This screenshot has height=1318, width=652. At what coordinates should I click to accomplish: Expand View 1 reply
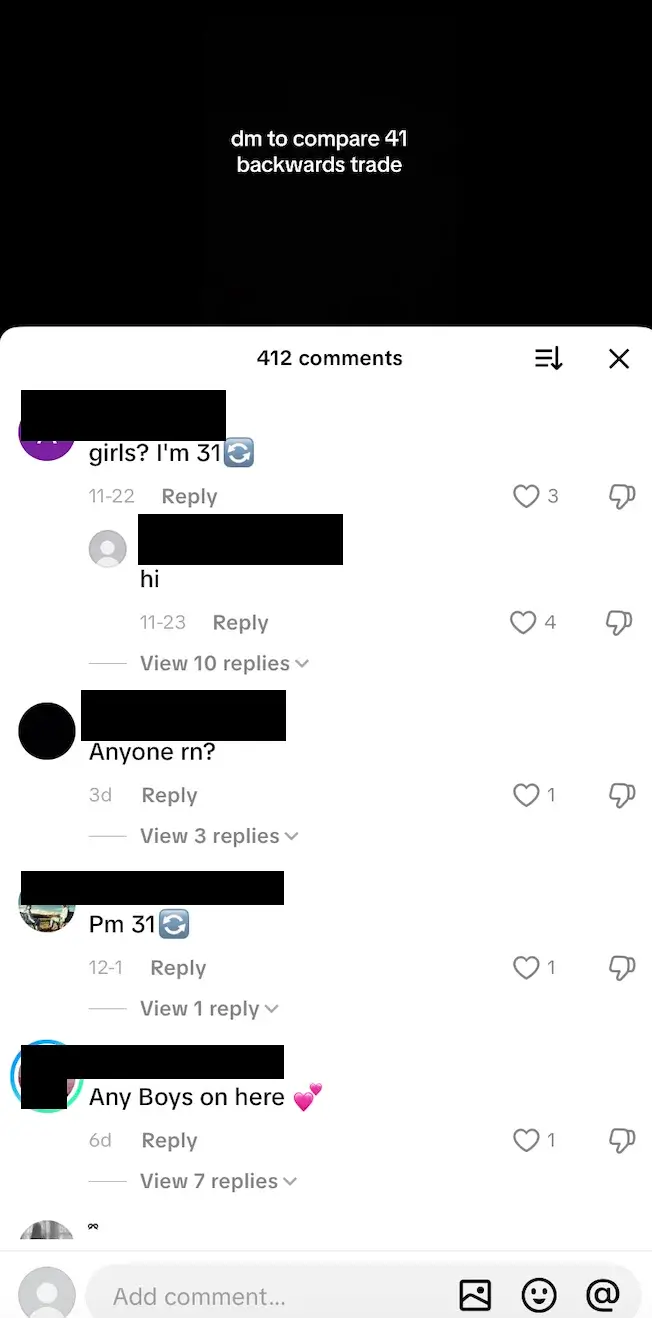209,1009
